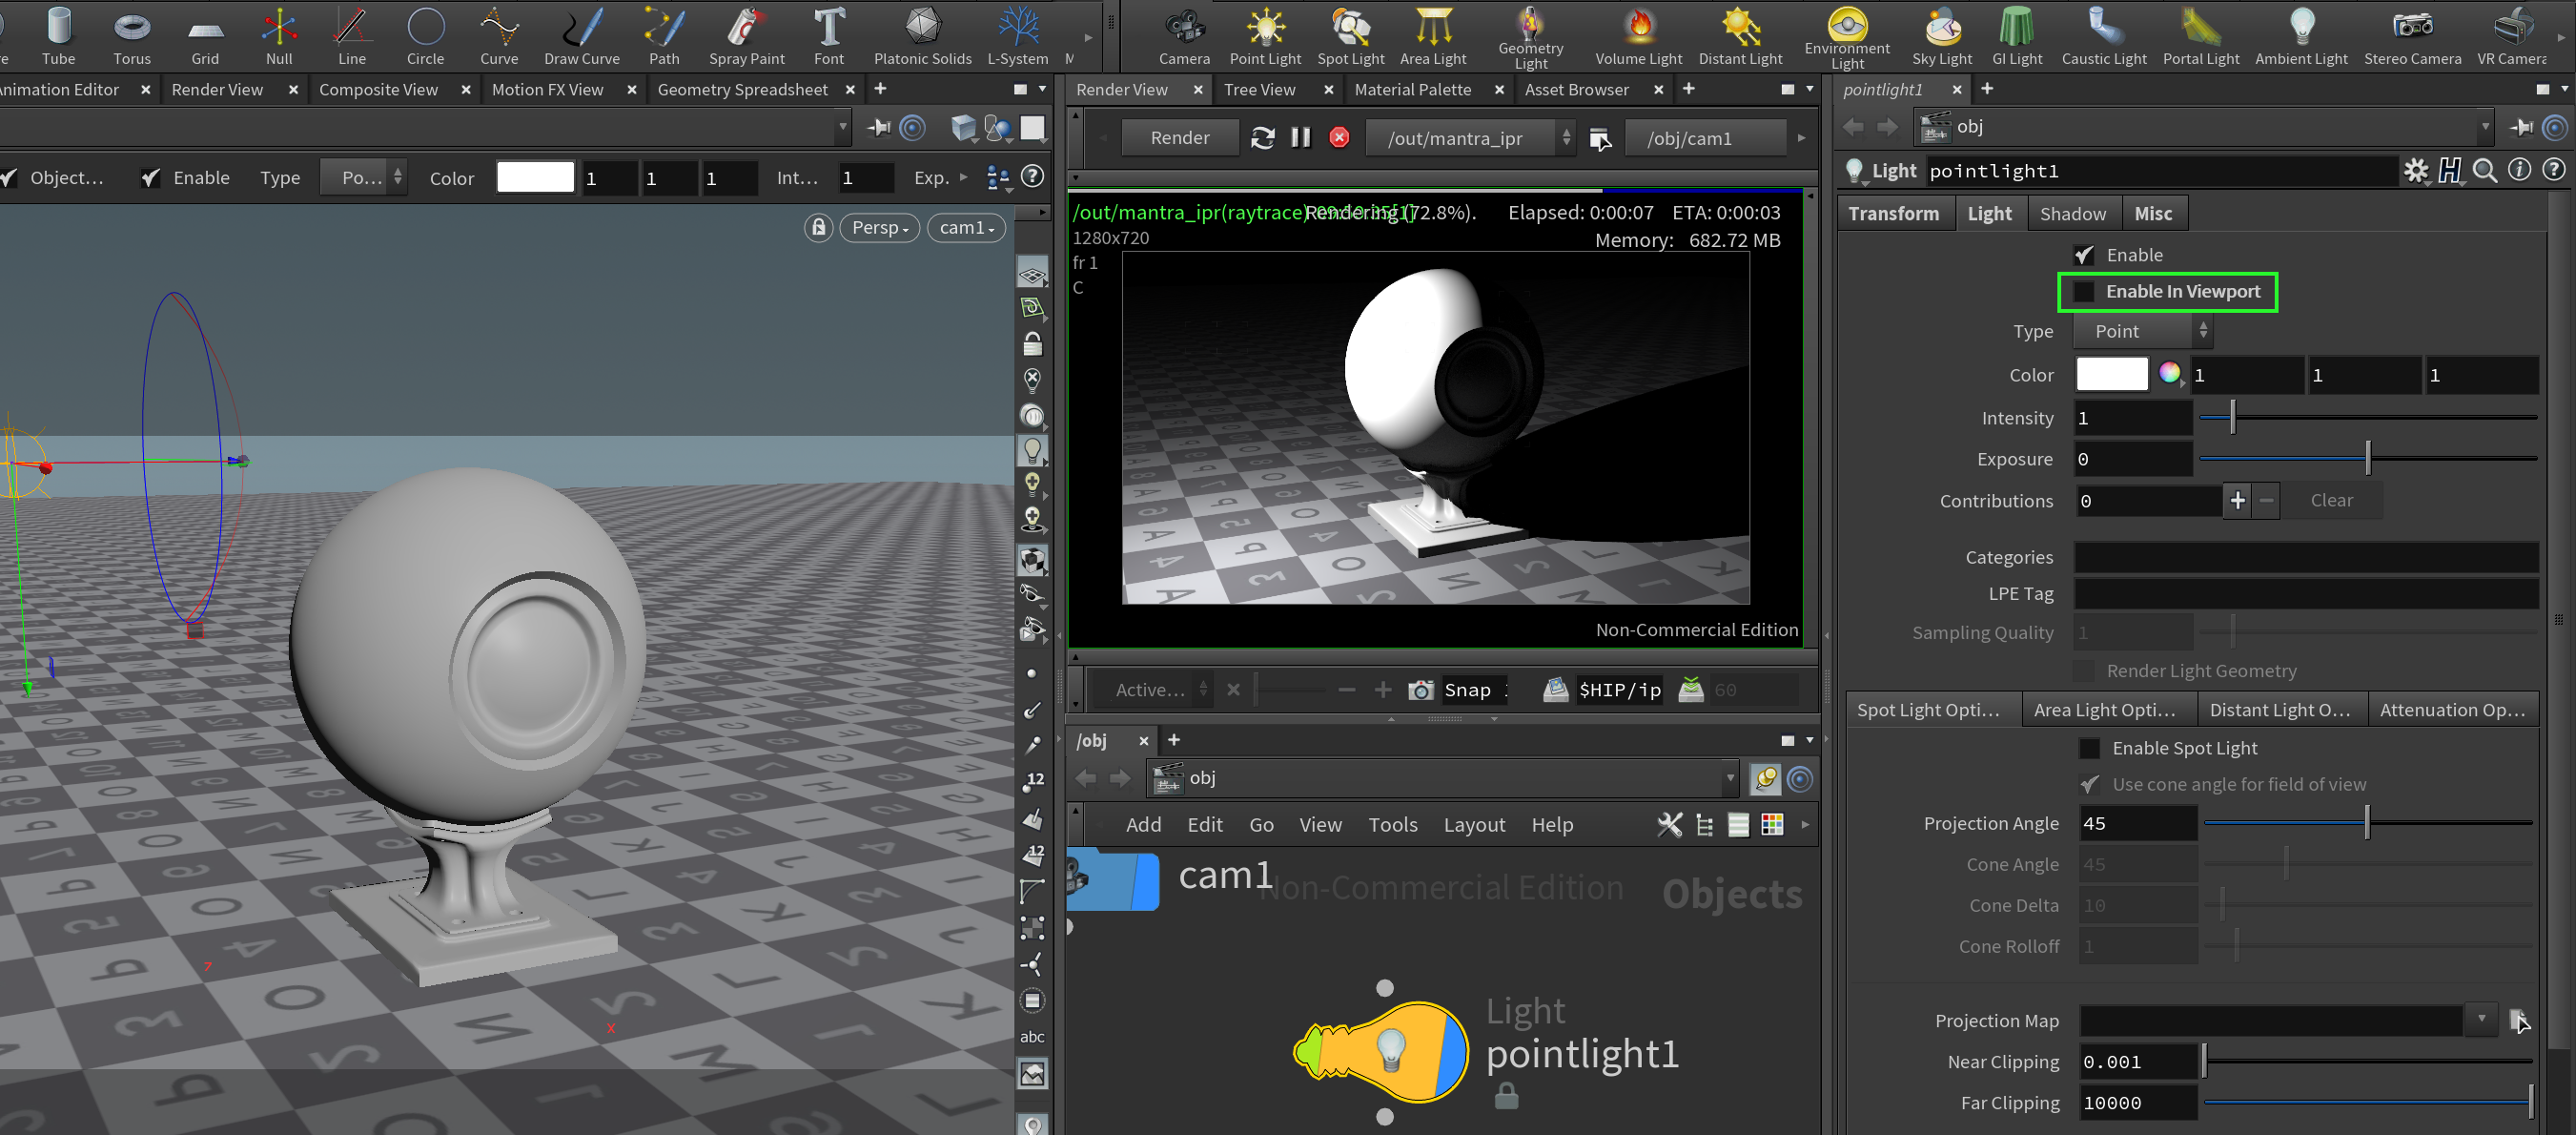
Task: Open the light Type dropdown showing Point
Action: [x=2142, y=331]
